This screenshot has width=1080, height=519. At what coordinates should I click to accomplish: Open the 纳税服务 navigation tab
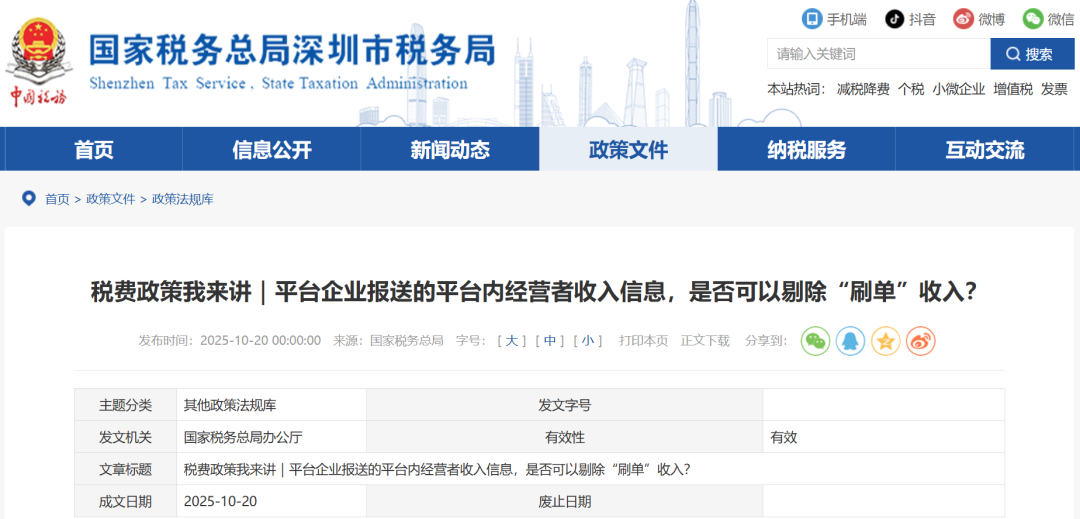pyautogui.click(x=807, y=149)
